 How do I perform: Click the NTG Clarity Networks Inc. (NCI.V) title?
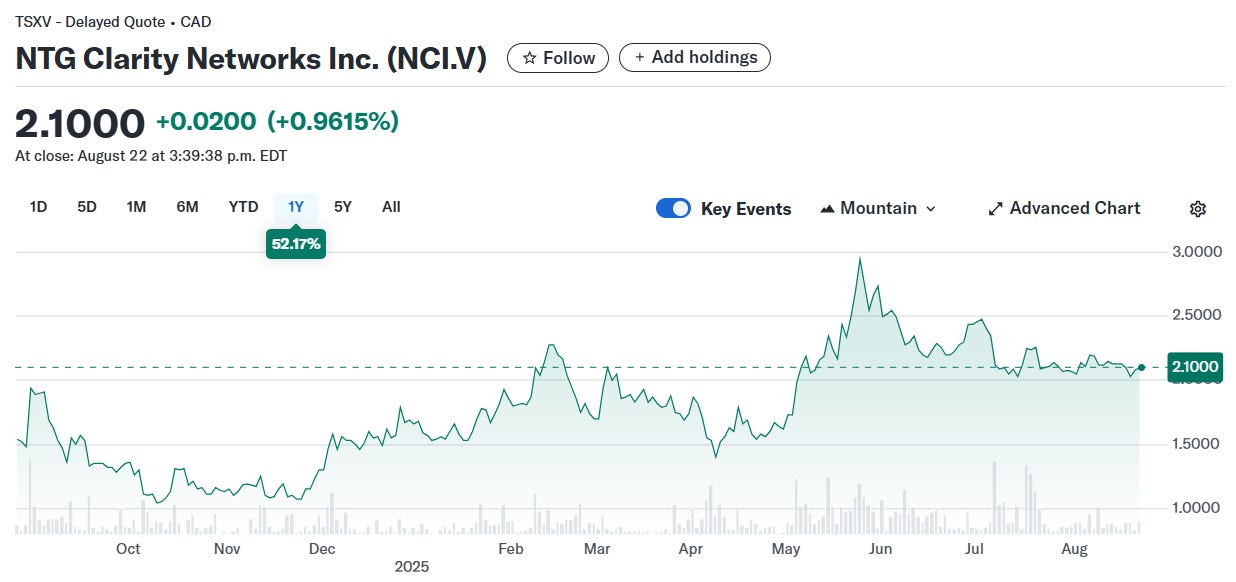click(251, 59)
